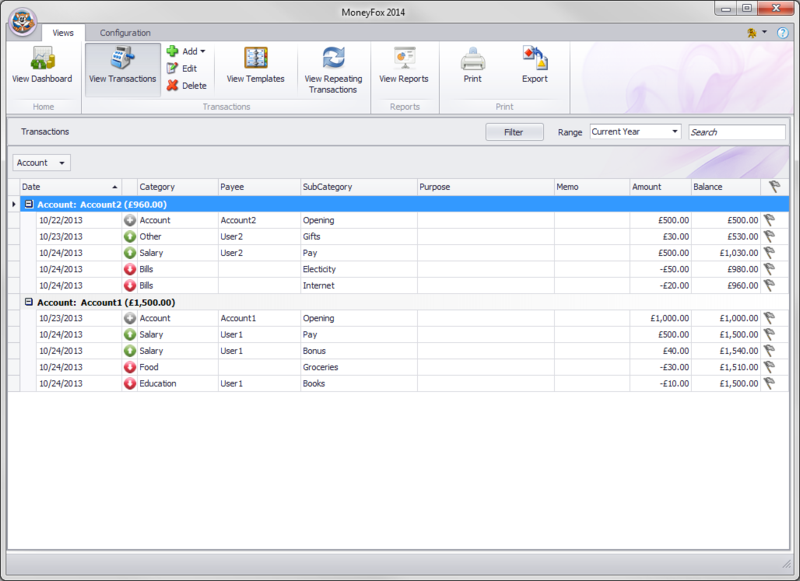Click the Edit transaction icon

coord(173,68)
